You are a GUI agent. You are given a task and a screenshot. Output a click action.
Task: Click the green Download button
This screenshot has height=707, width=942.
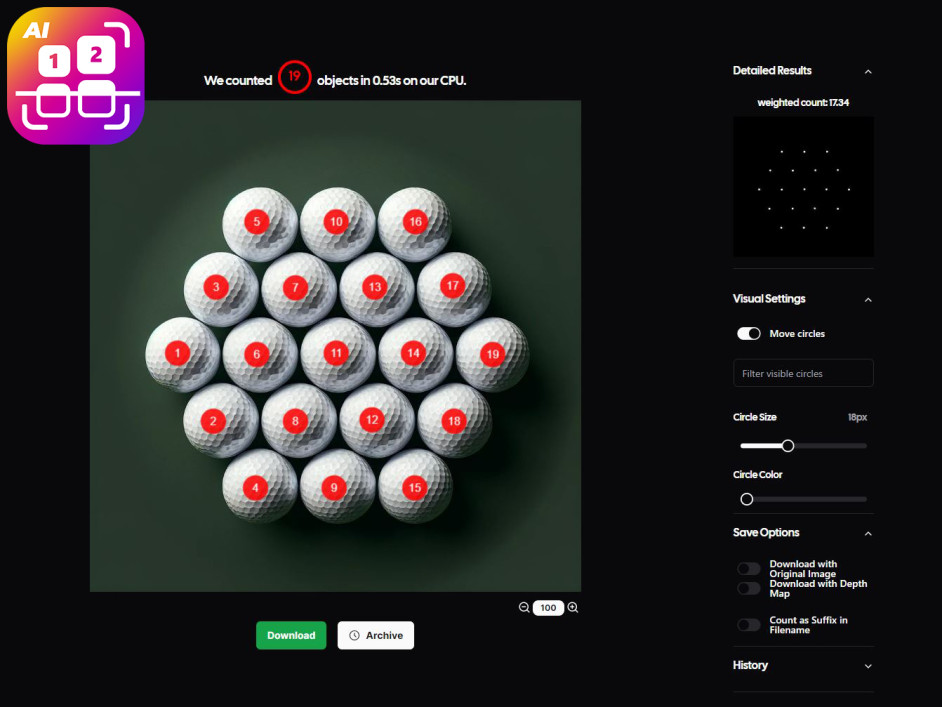[x=291, y=635]
